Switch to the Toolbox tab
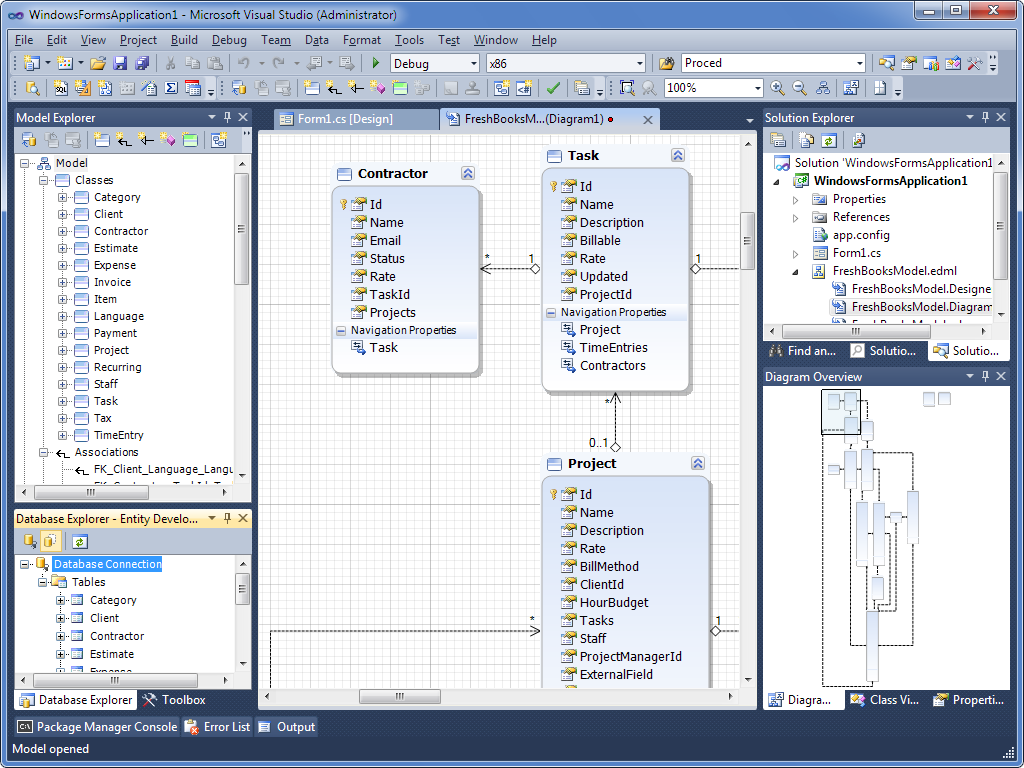 (x=174, y=699)
